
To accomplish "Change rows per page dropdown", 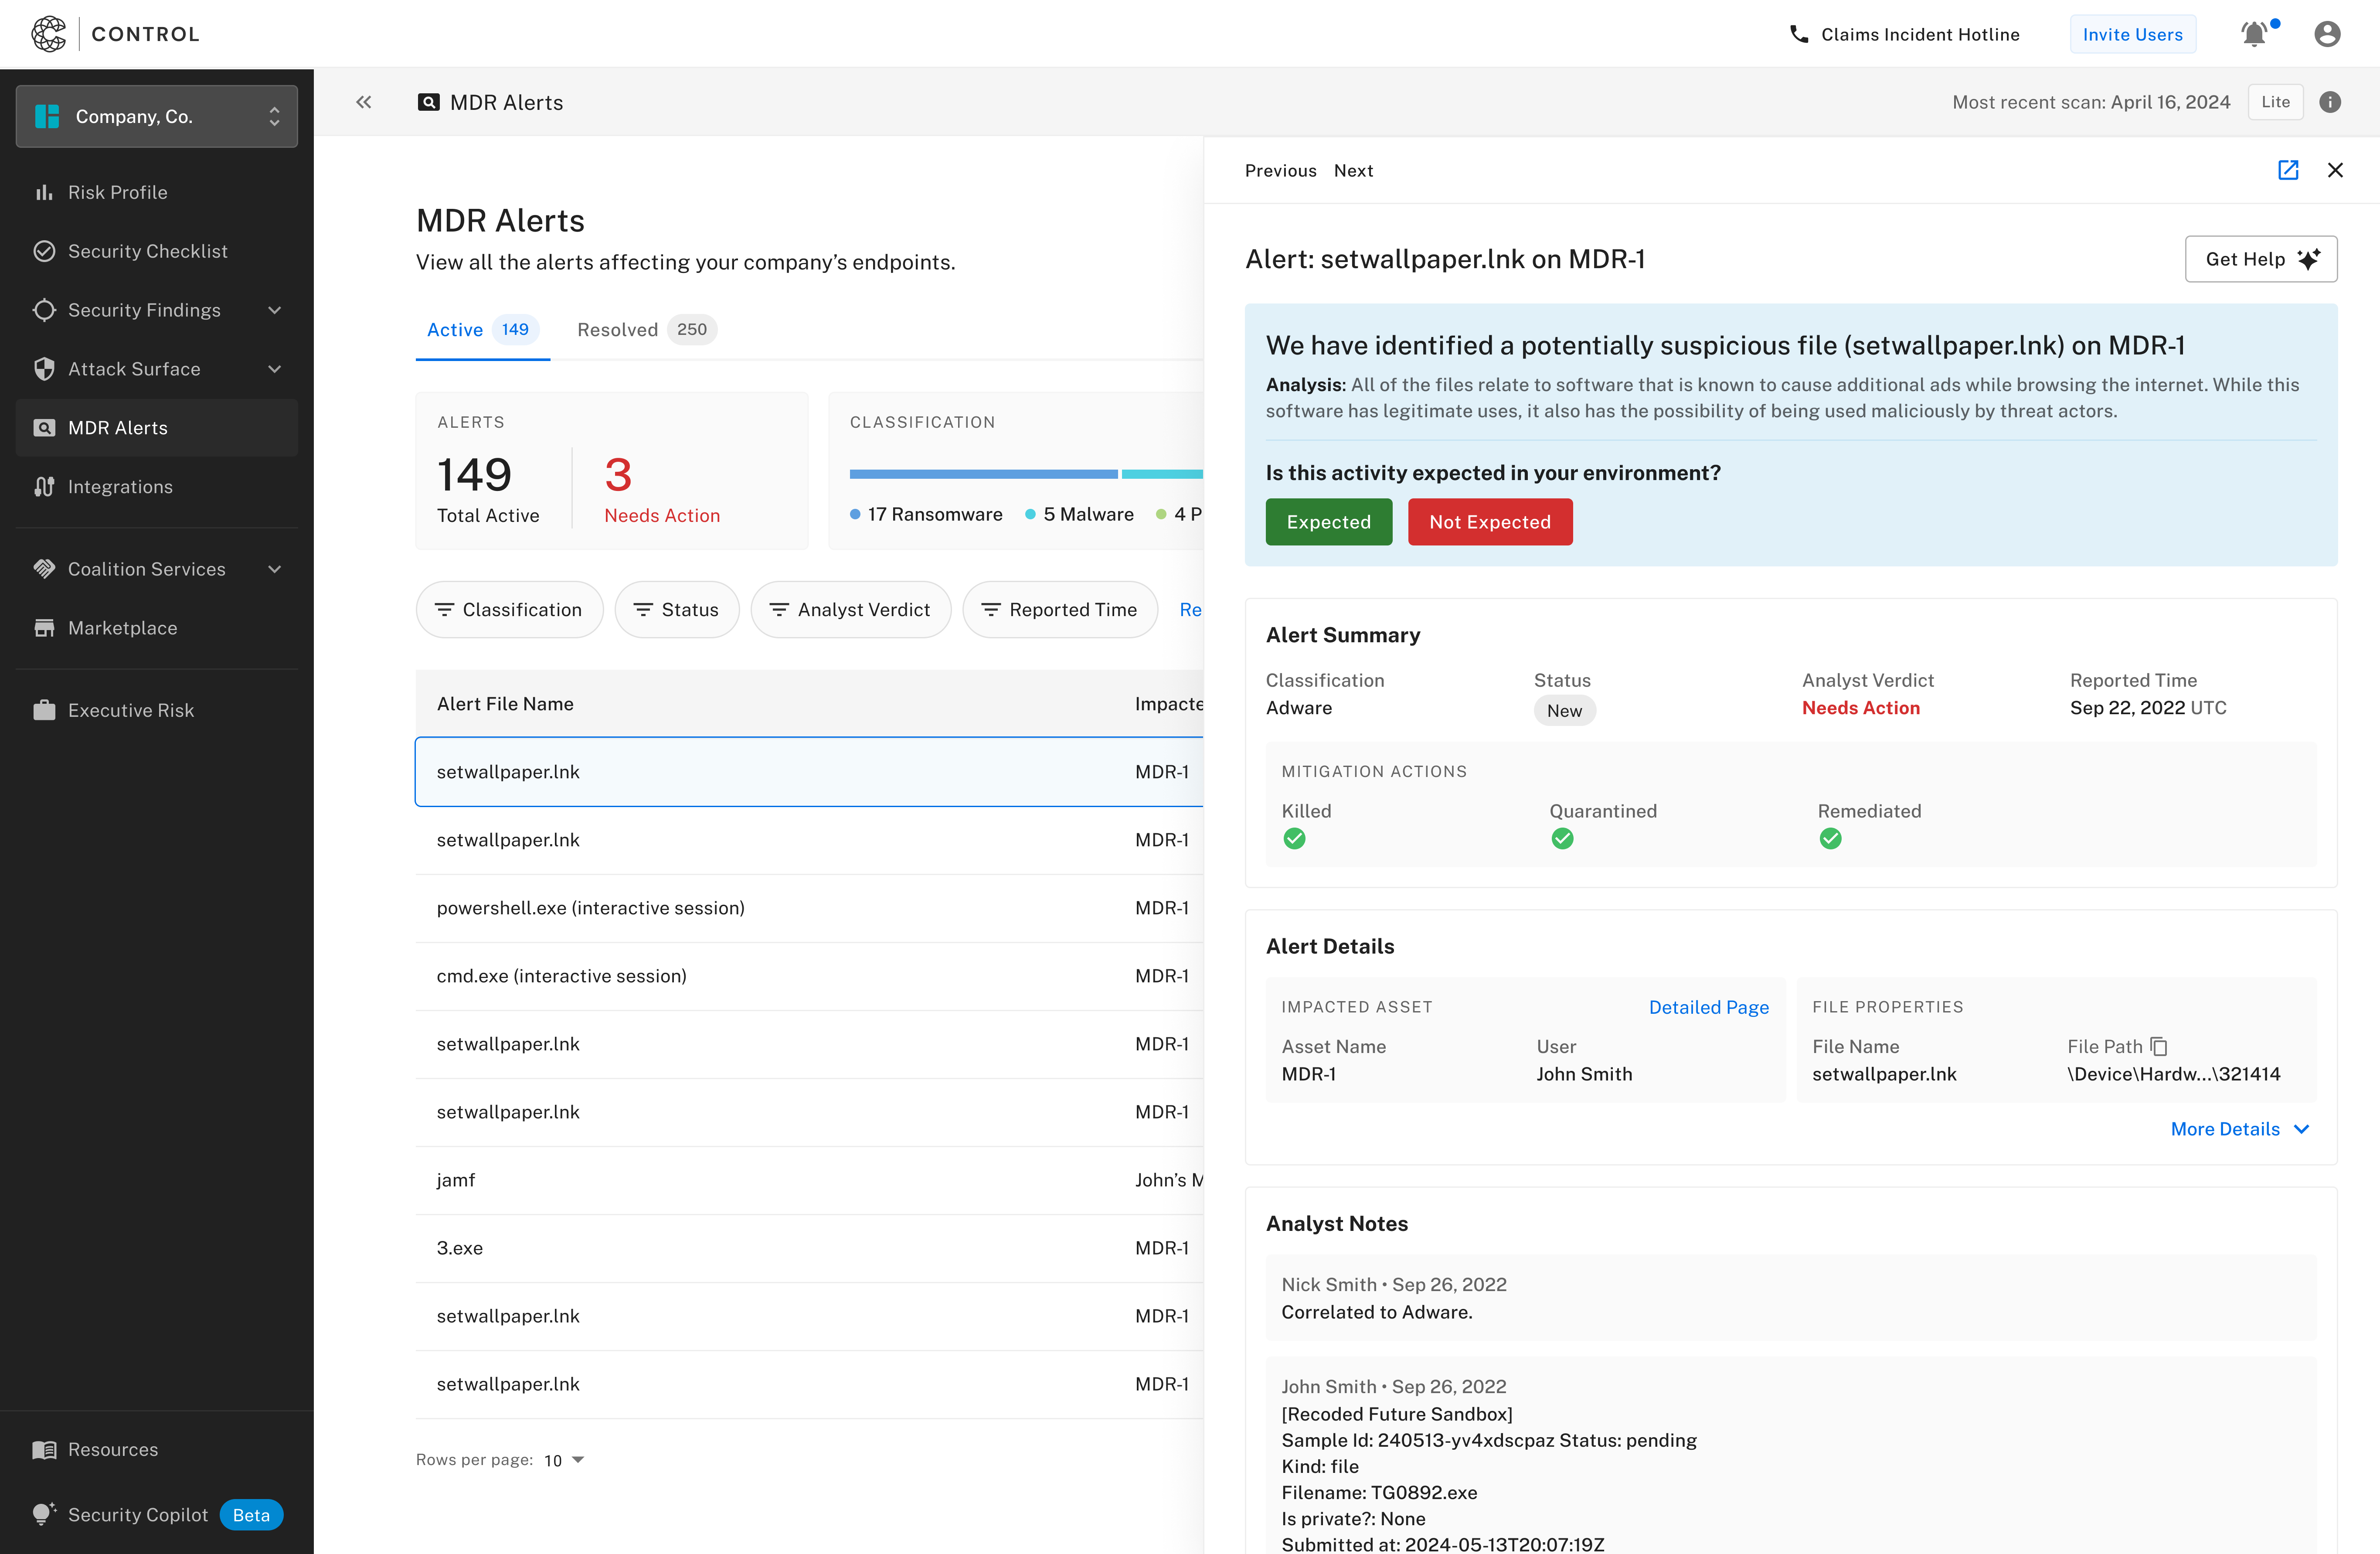I will point(564,1461).
